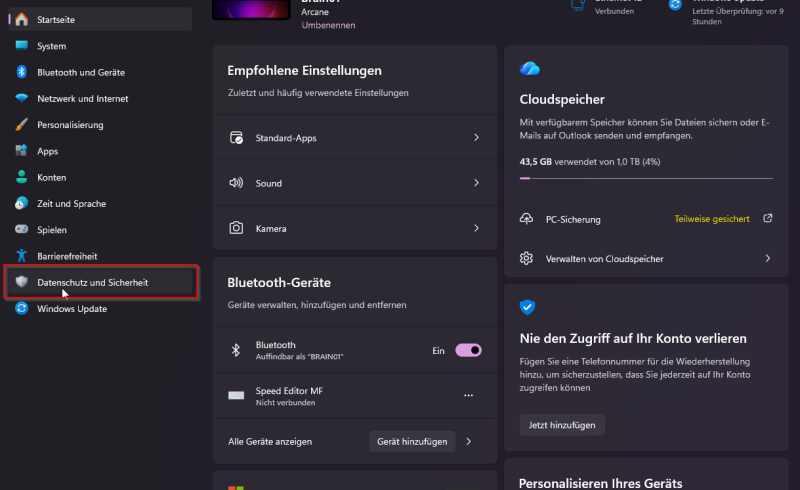The width and height of the screenshot is (800, 490).
Task: Click the Windows Update sidebar icon
Action: click(x=21, y=308)
